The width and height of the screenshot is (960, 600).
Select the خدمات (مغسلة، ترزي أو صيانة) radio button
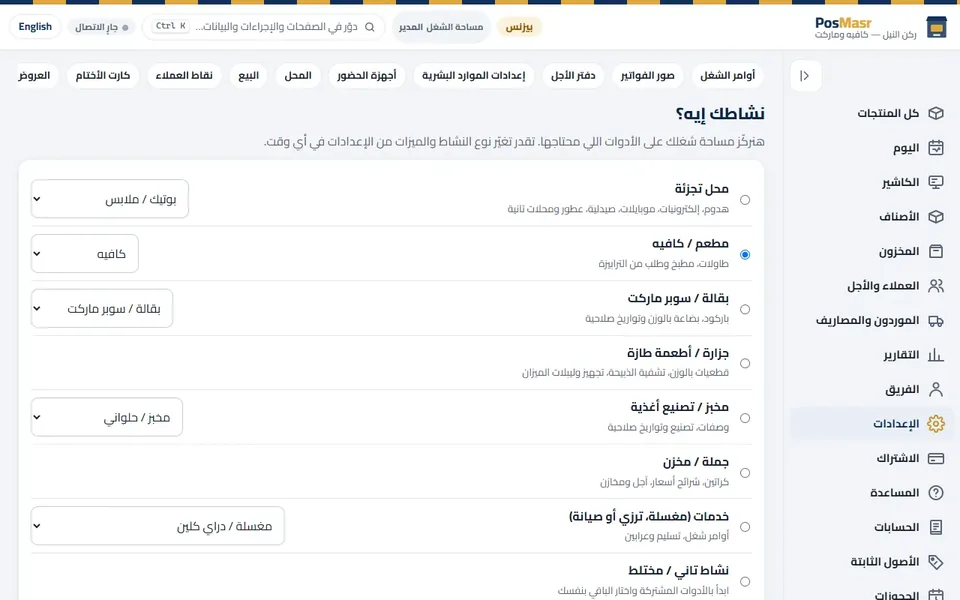(745, 527)
